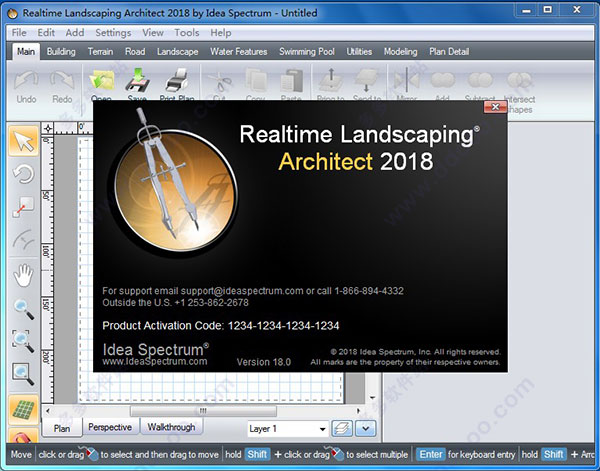Toggle the green grid icon

click(x=23, y=410)
